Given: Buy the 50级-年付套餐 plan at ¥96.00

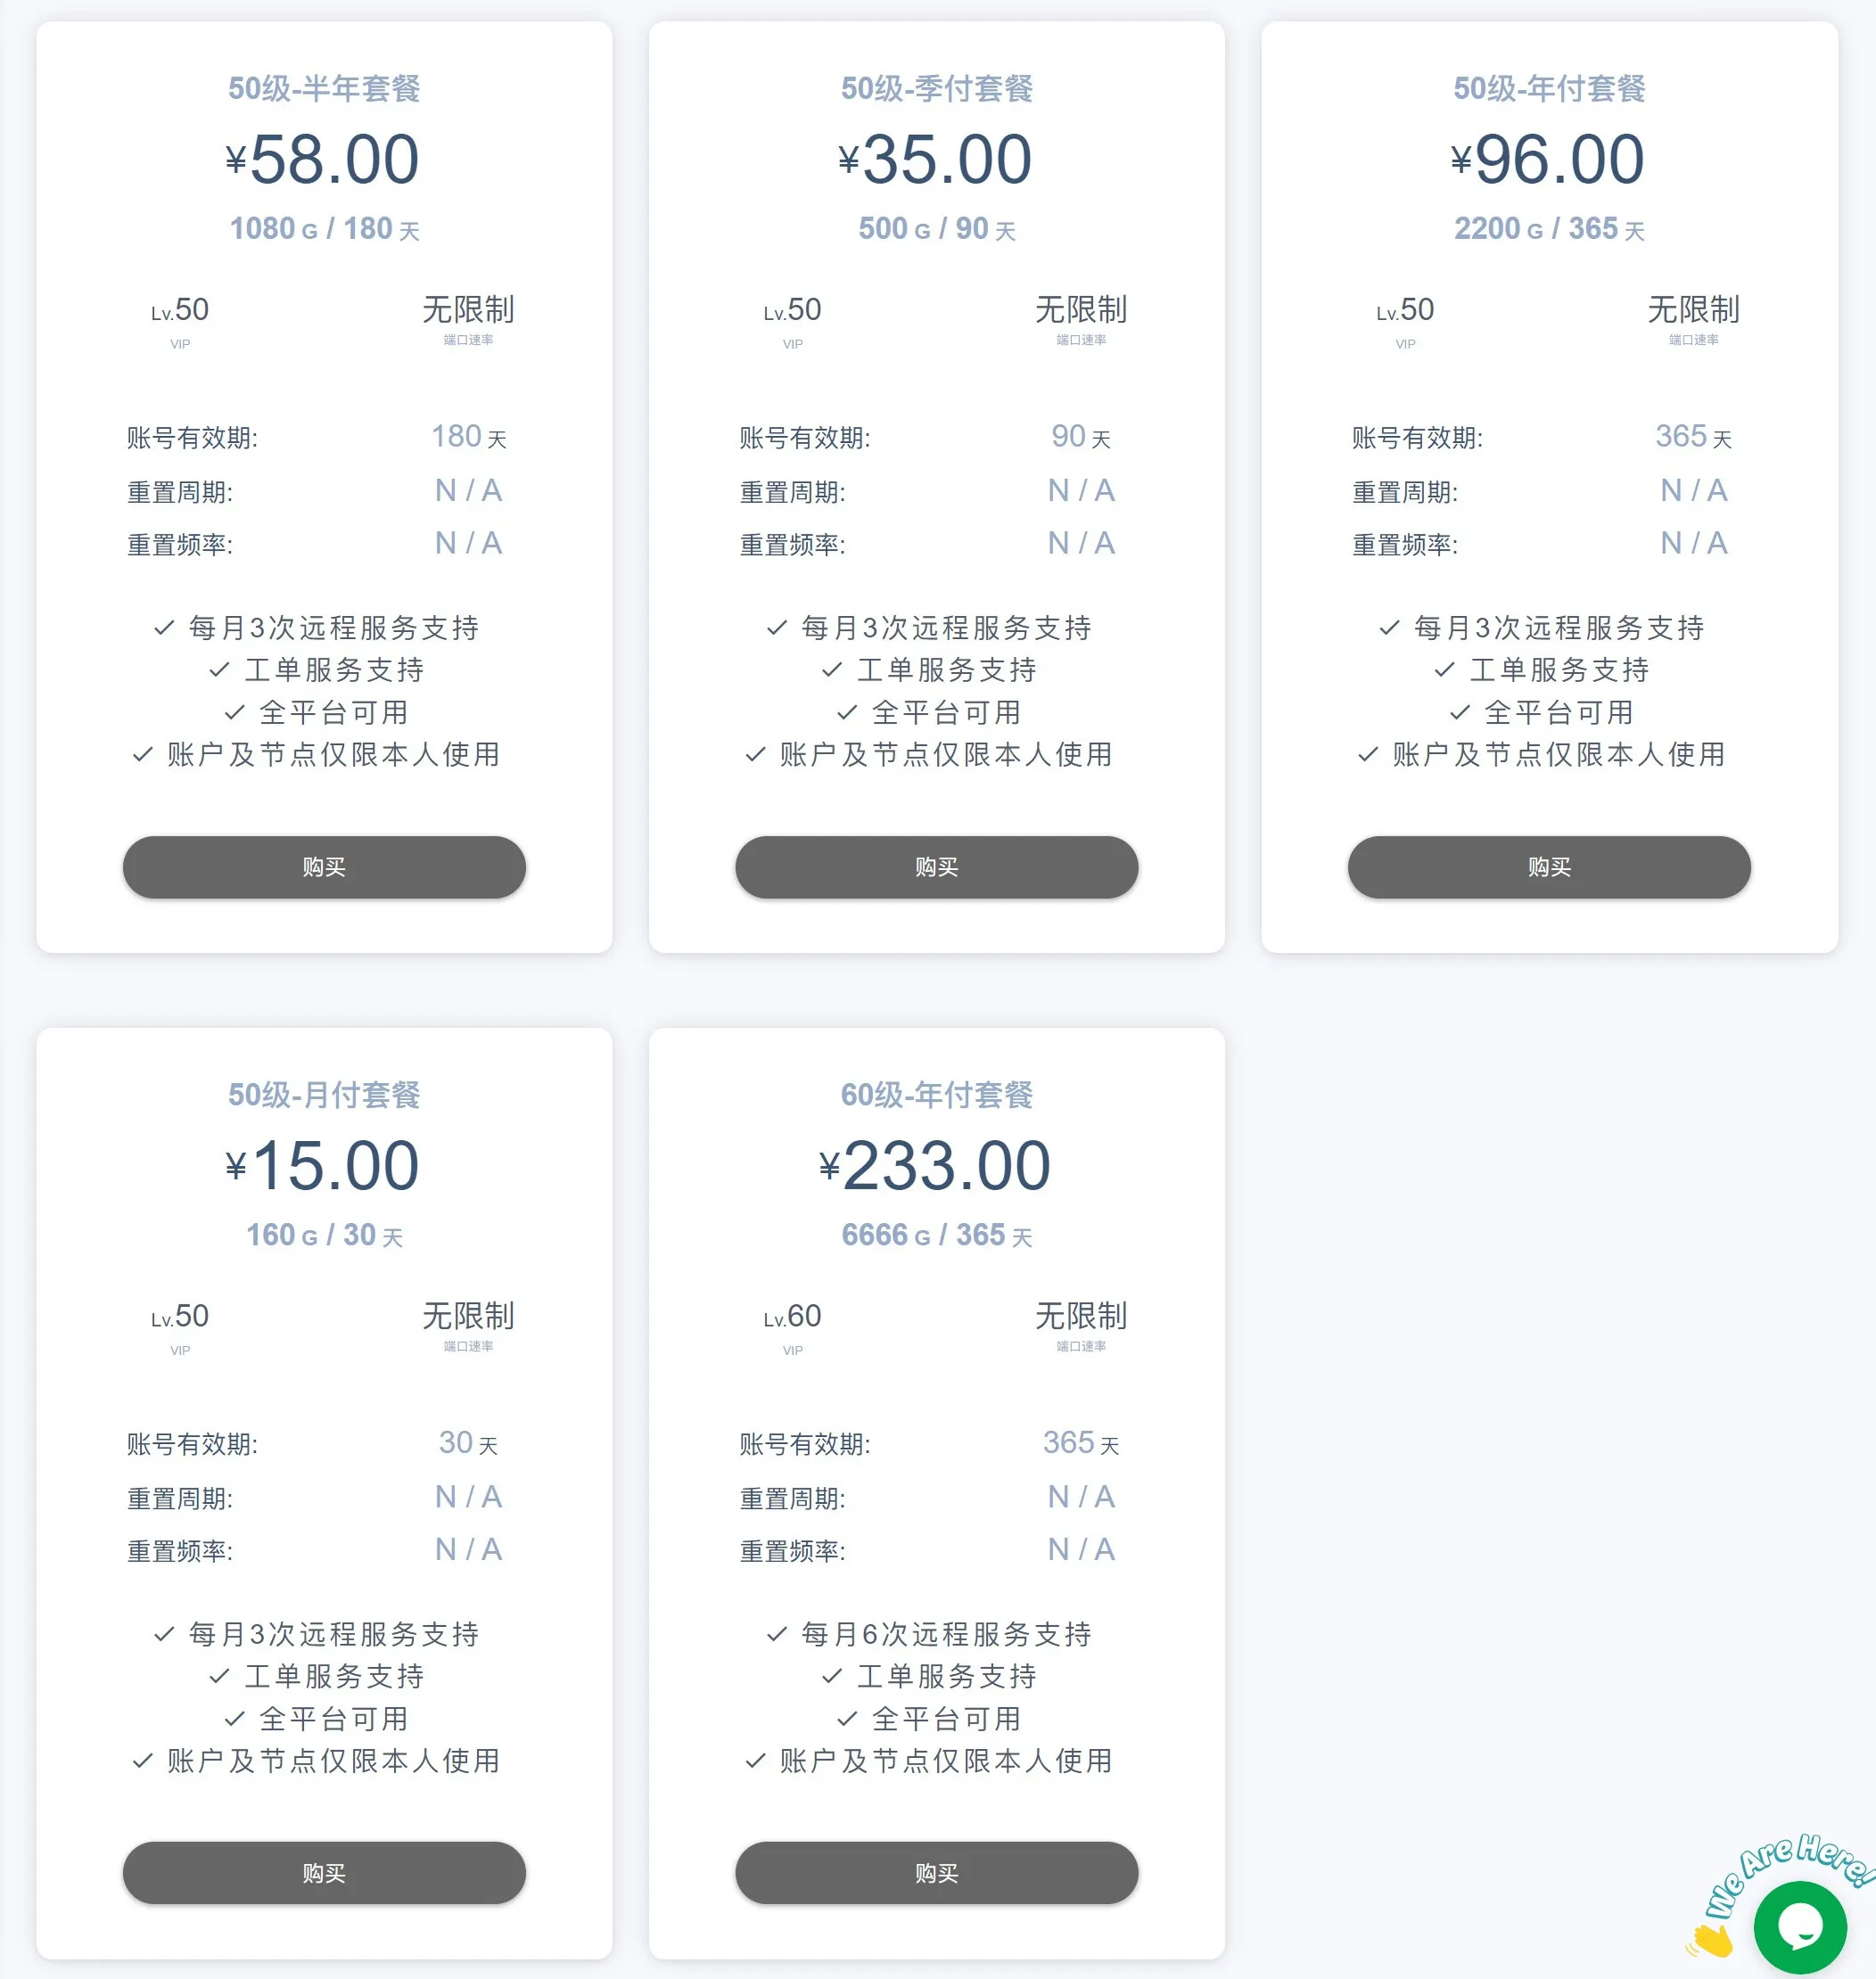Looking at the screenshot, I should point(1548,867).
